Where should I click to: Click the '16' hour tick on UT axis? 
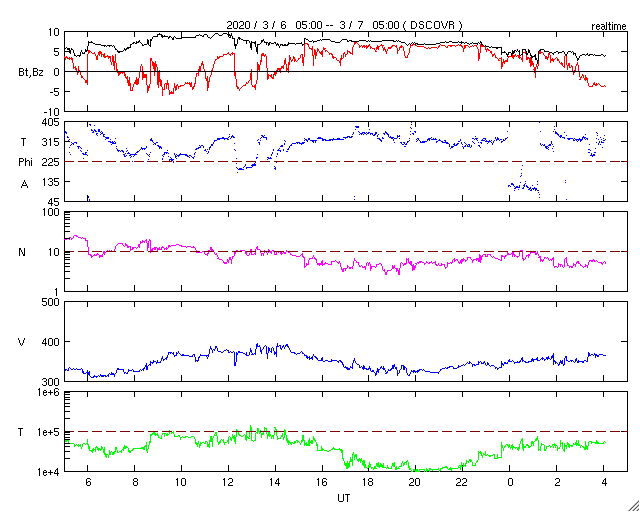pyautogui.click(x=322, y=483)
